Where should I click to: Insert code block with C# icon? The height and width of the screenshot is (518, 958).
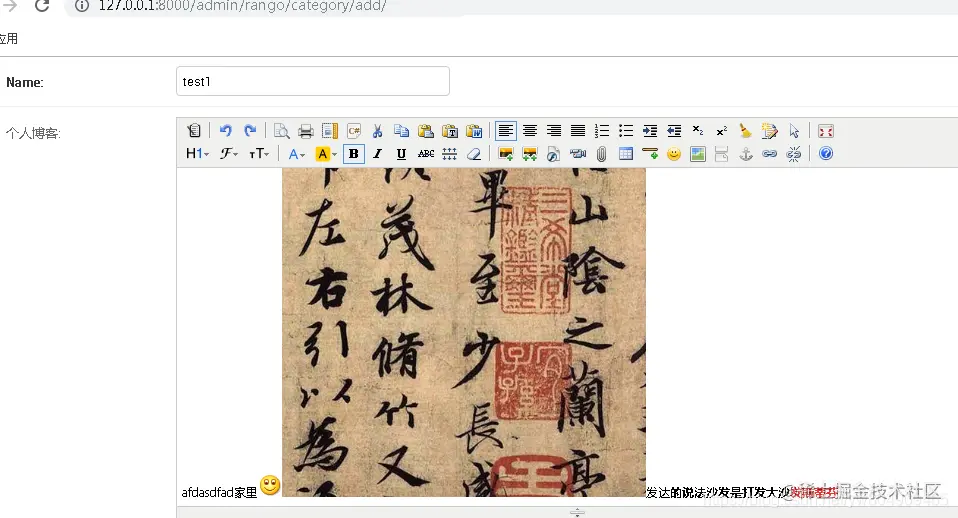coord(354,131)
